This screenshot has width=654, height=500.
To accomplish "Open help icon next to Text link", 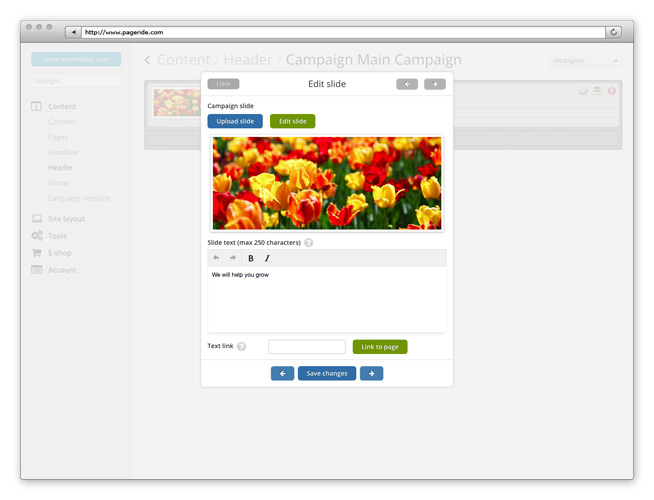I will click(x=242, y=347).
